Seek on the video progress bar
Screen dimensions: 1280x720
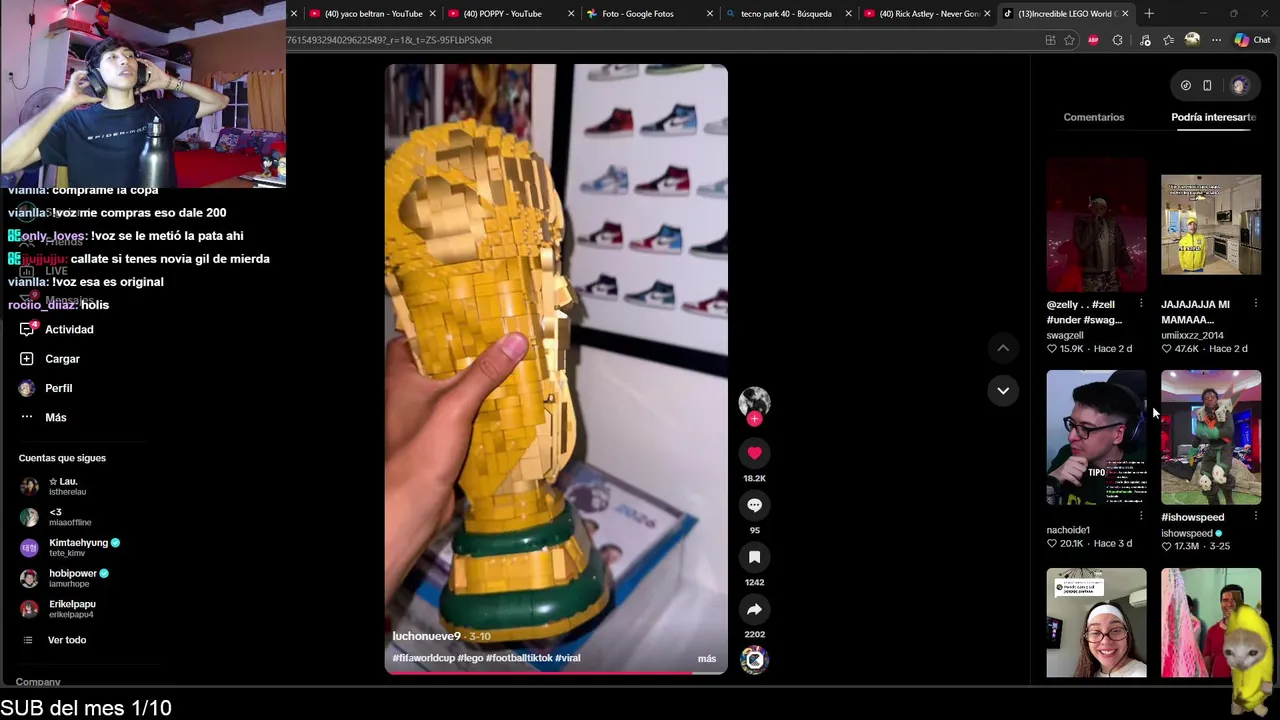[x=556, y=672]
